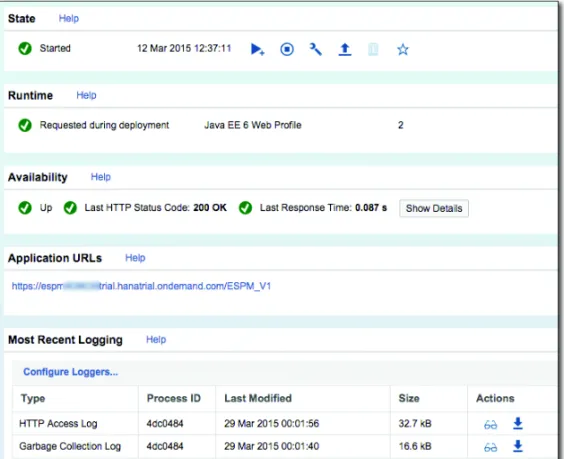The image size is (564, 459).
Task: Click the 32.7 kB size value
Action: (415, 423)
